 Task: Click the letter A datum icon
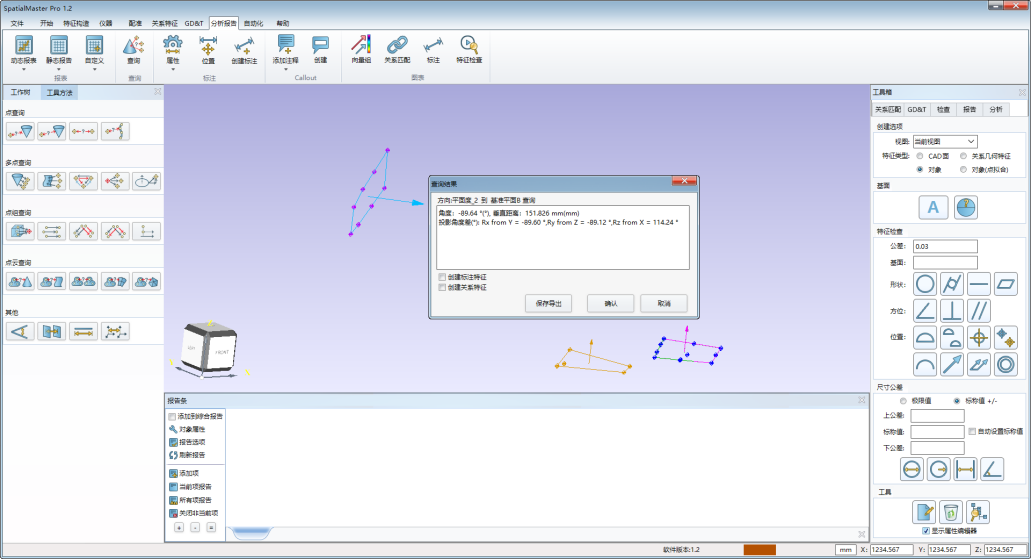pyautogui.click(x=933, y=207)
